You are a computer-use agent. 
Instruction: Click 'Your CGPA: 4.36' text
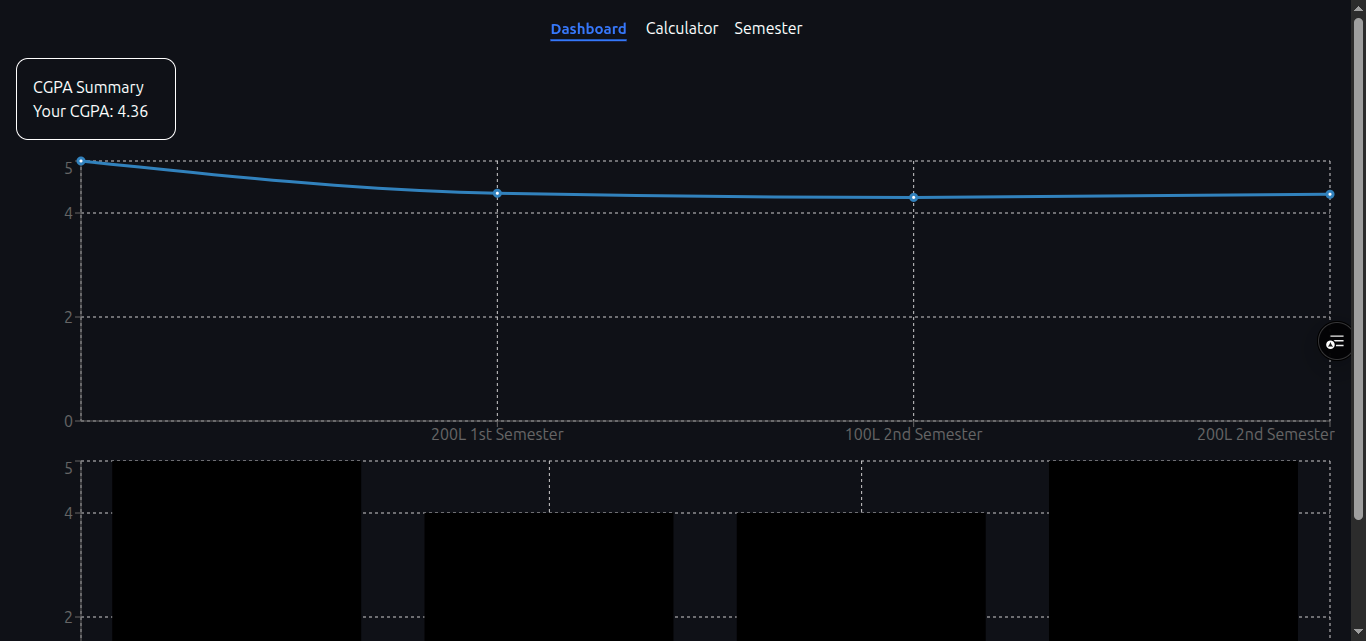91,111
